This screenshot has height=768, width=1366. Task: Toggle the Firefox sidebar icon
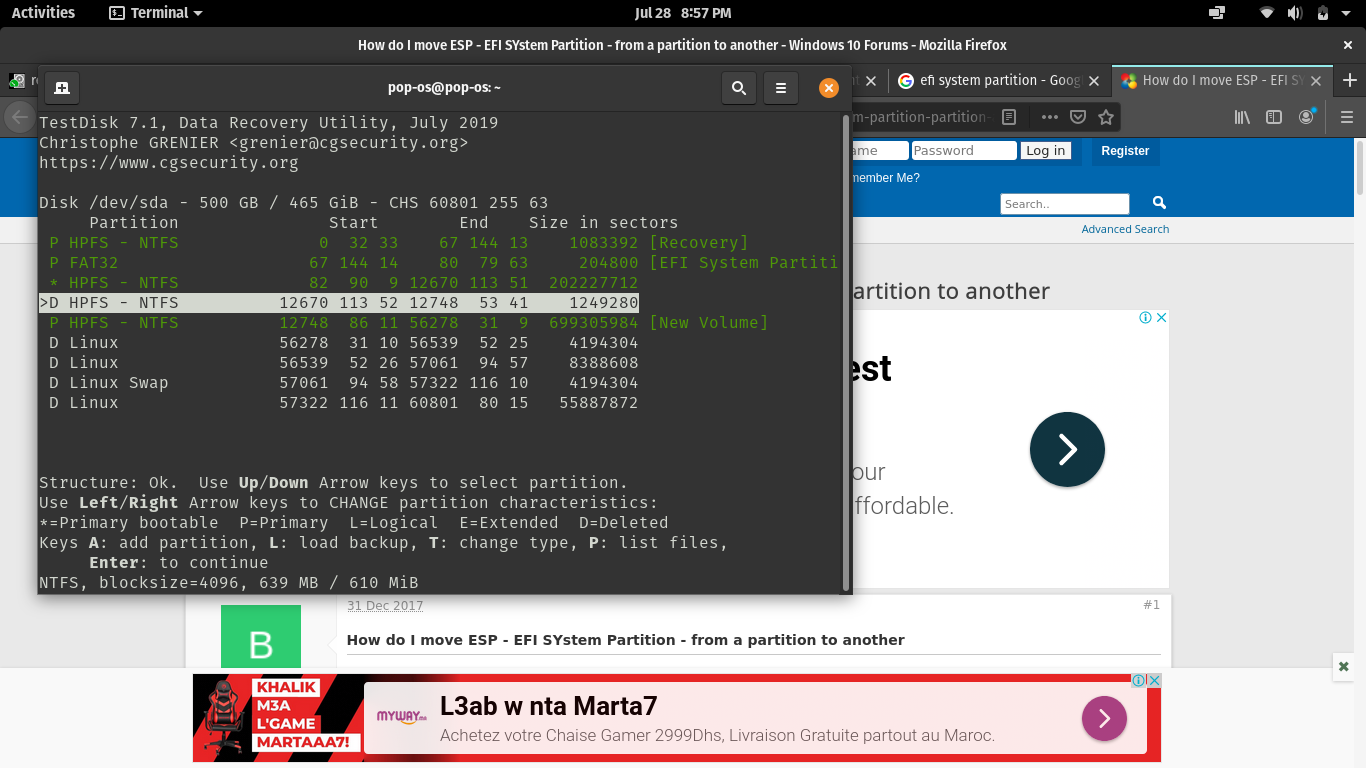[x=1274, y=117]
